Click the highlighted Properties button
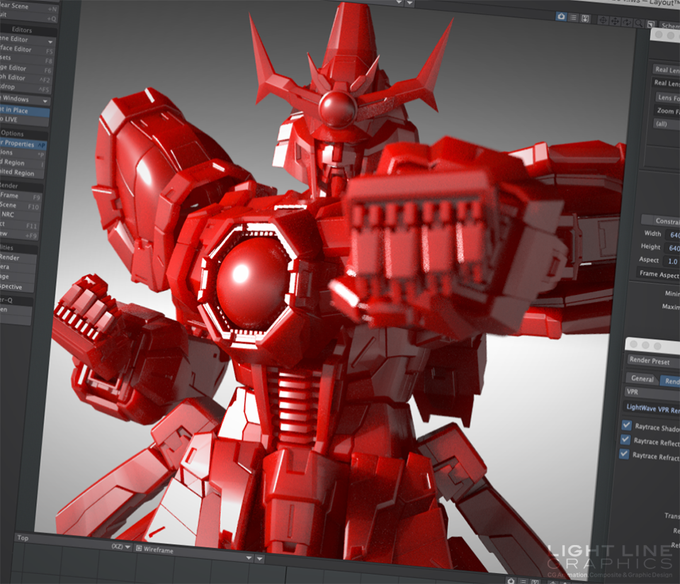 pyautogui.click(x=23, y=144)
